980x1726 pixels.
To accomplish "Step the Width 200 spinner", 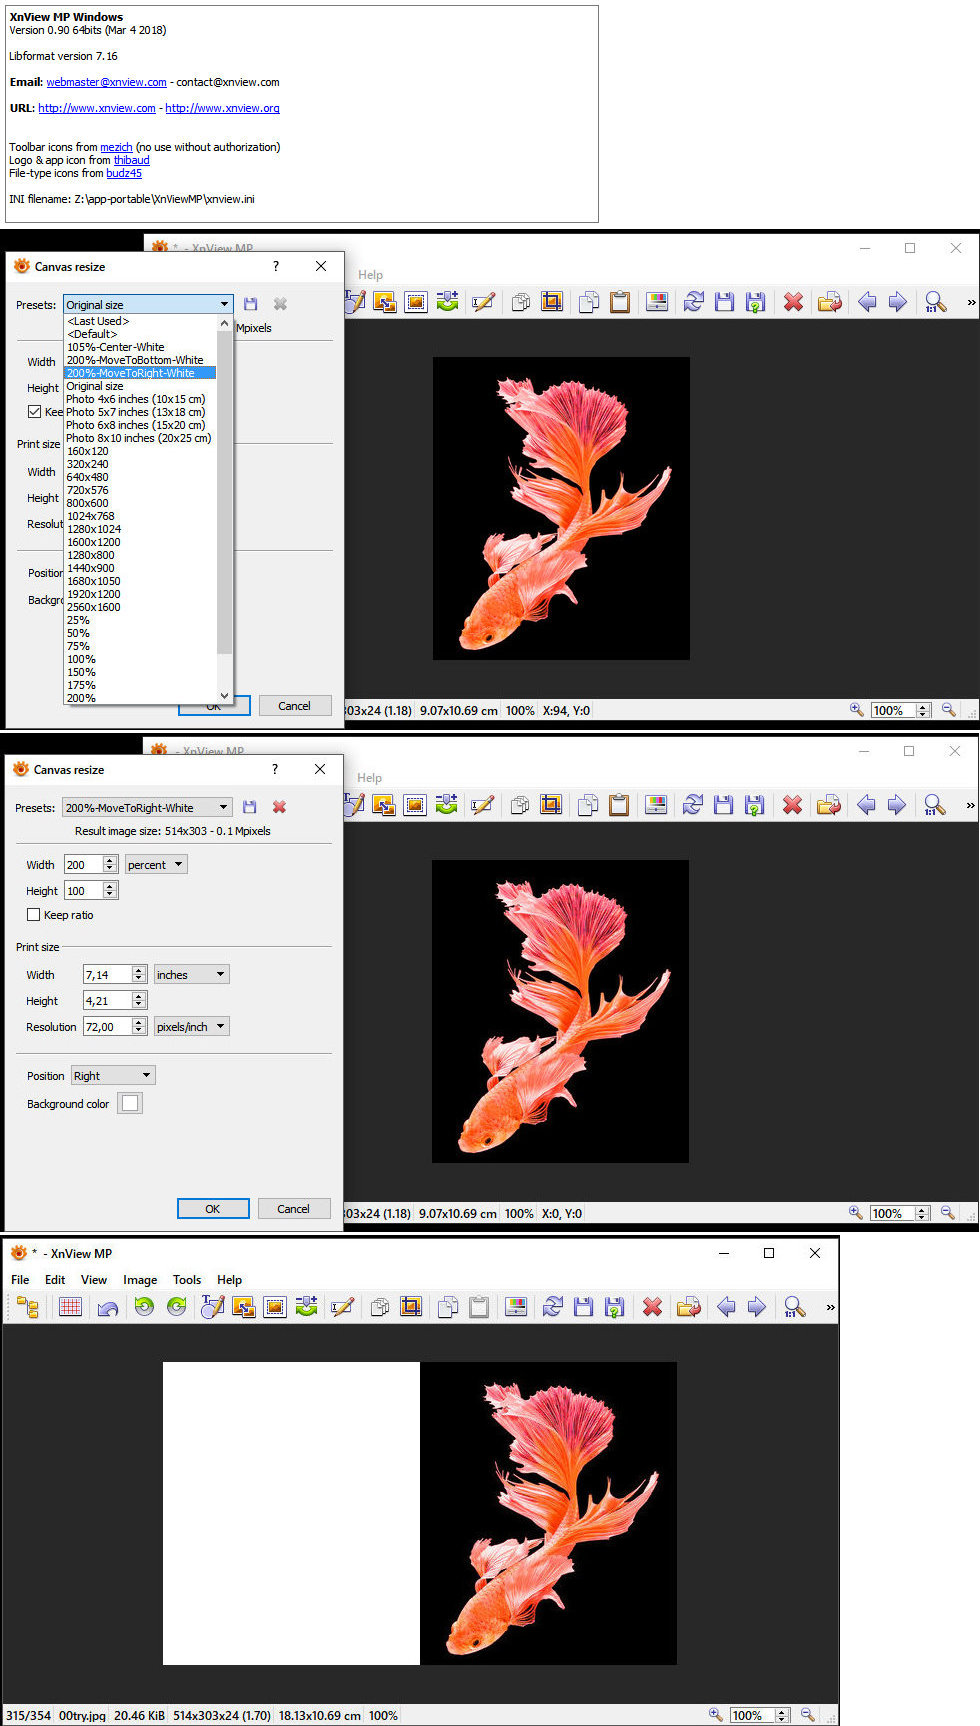I will (110, 864).
